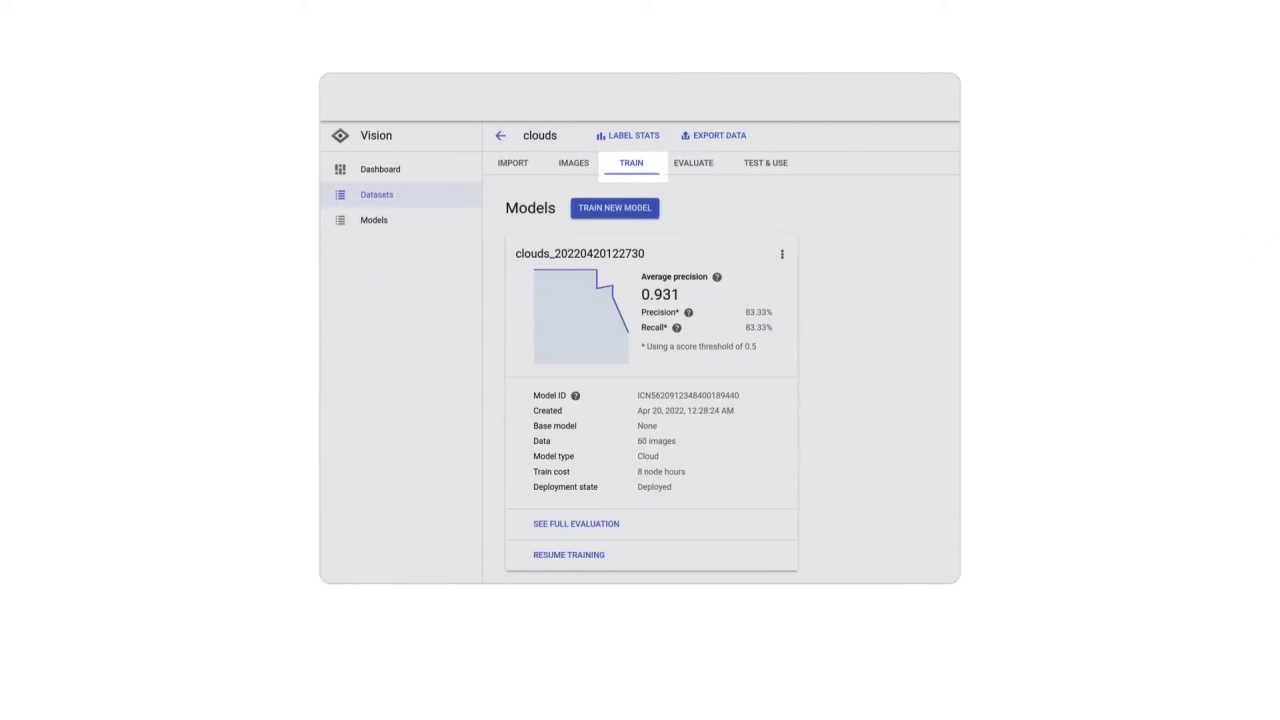
Task: Open the Test & Use tab
Action: 765,163
